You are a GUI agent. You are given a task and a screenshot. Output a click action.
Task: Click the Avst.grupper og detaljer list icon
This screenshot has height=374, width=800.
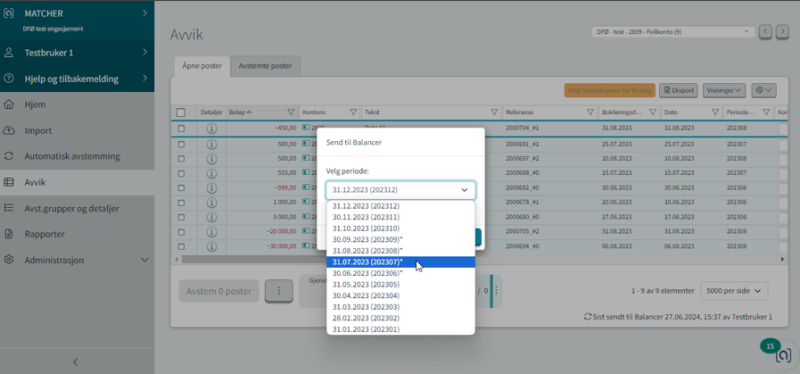pos(9,208)
